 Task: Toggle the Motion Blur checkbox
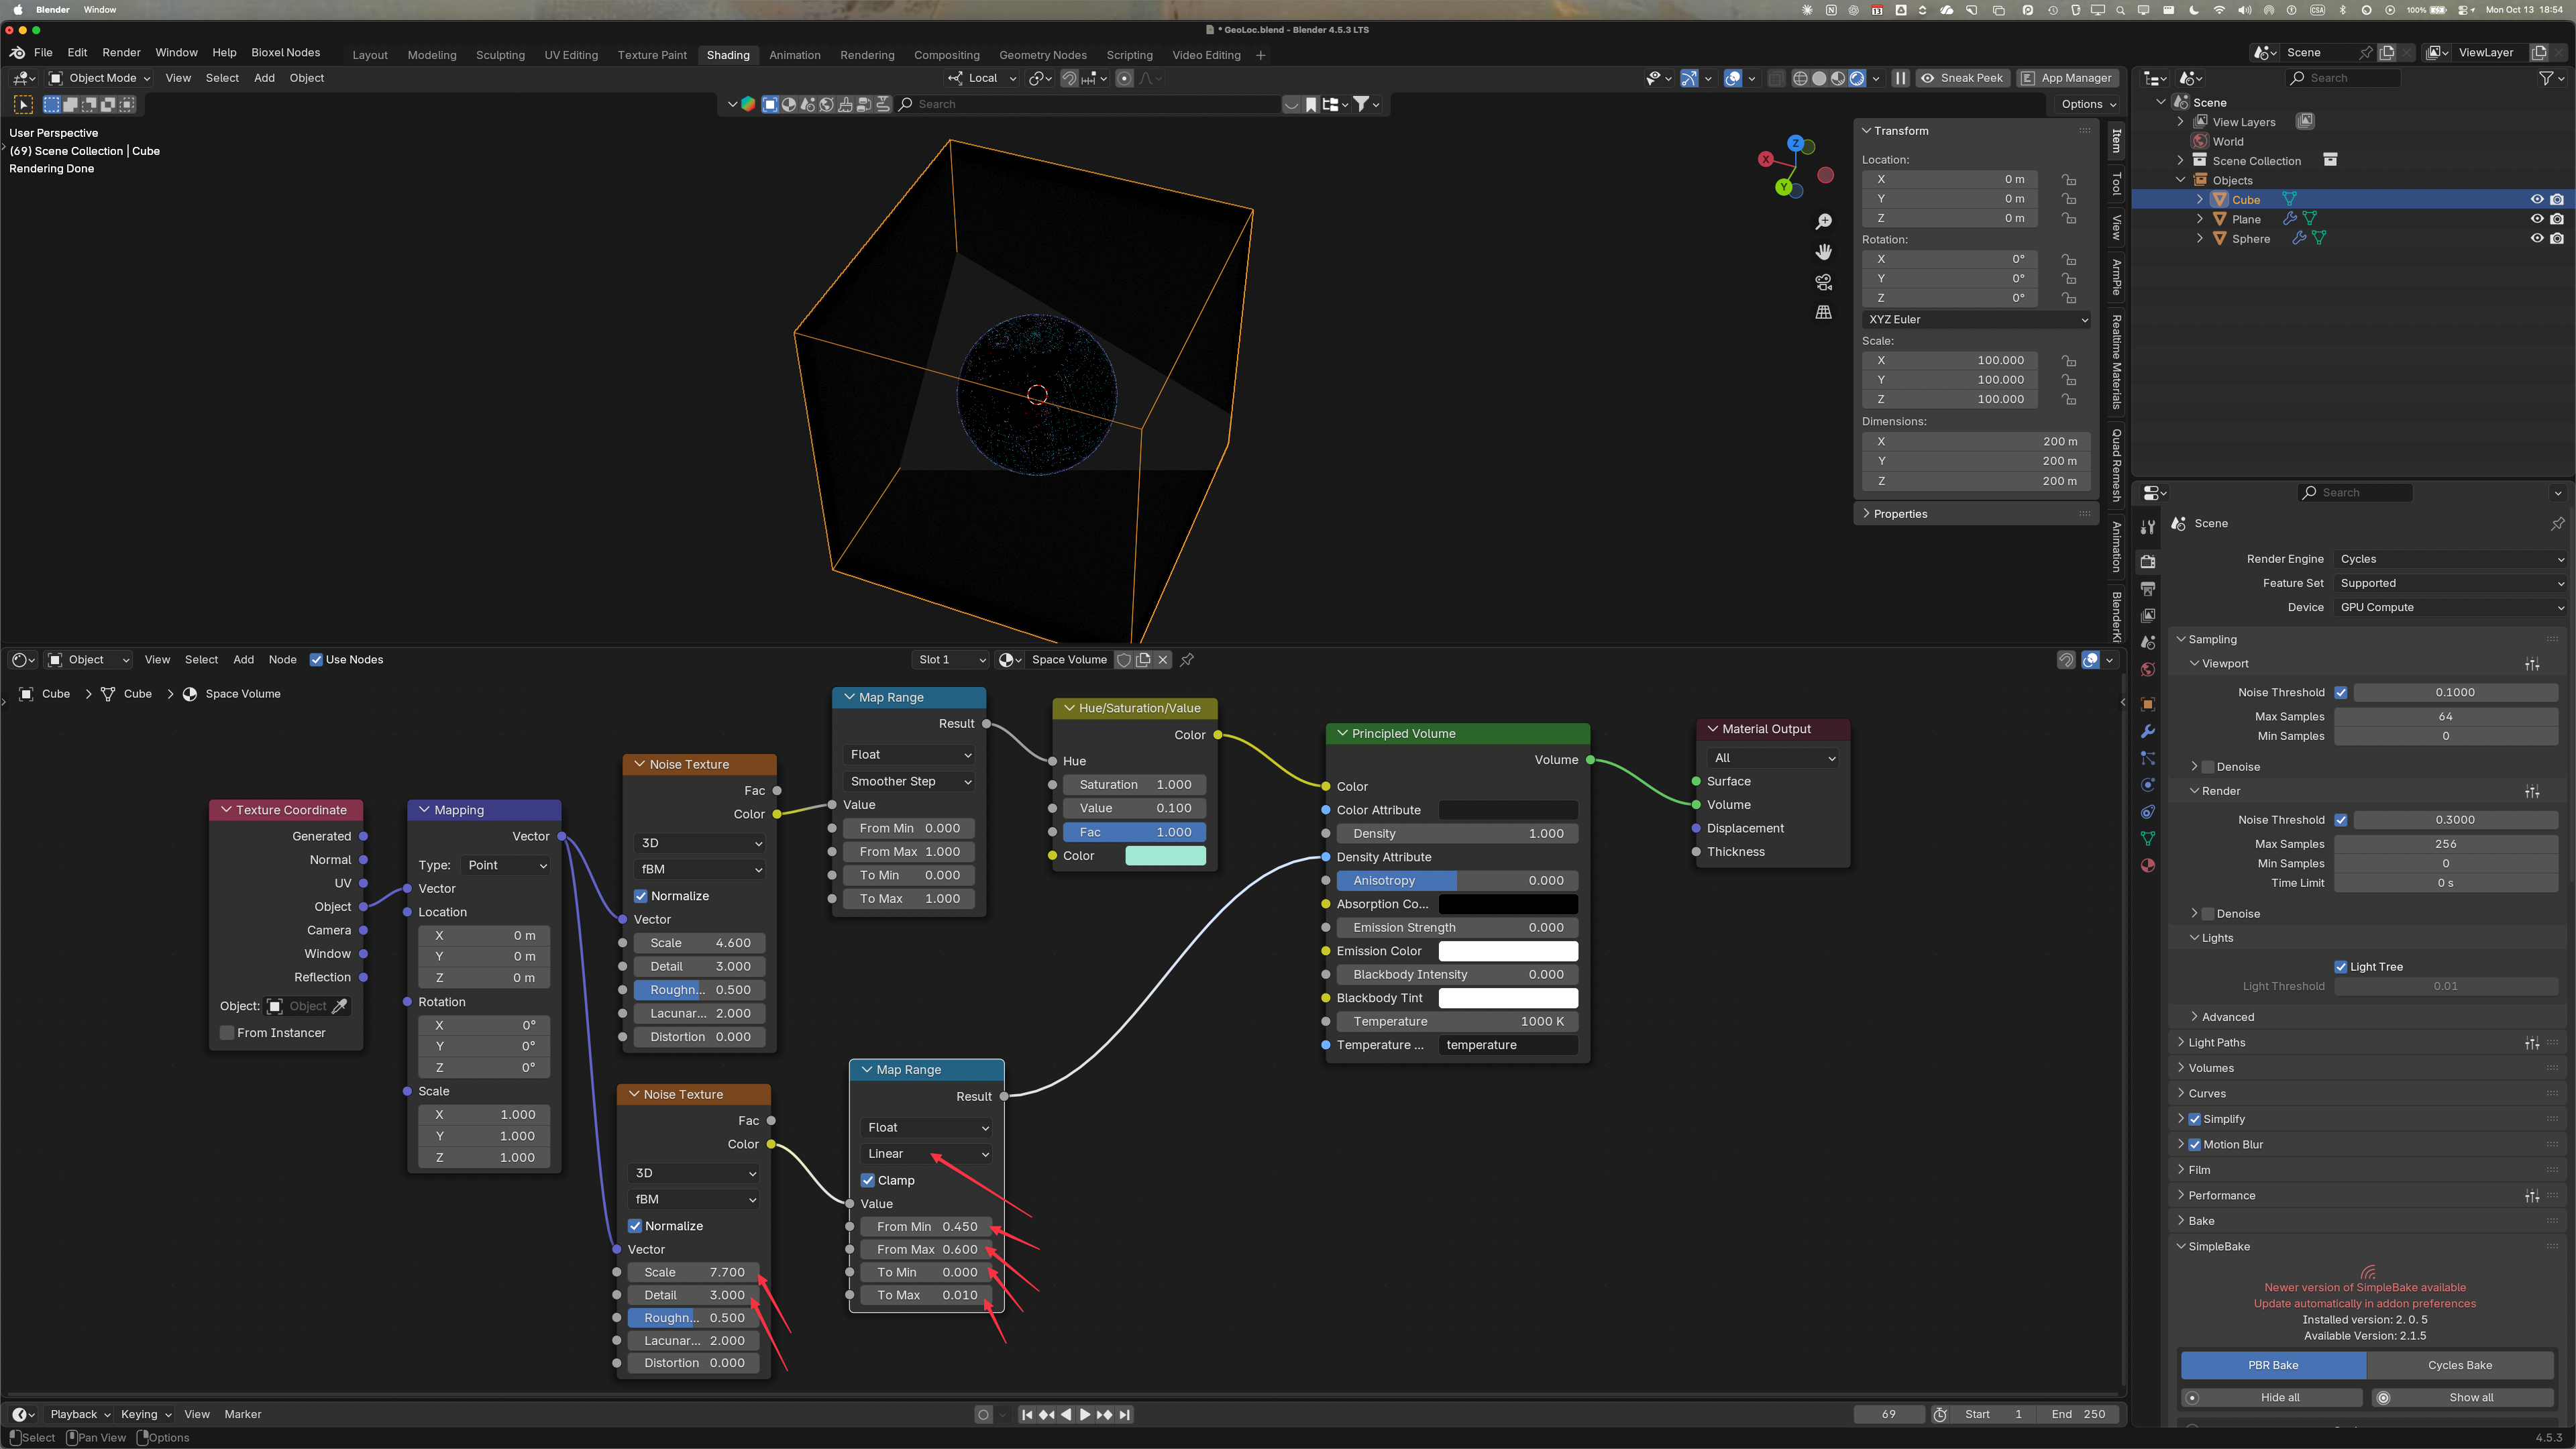pyautogui.click(x=2195, y=1145)
